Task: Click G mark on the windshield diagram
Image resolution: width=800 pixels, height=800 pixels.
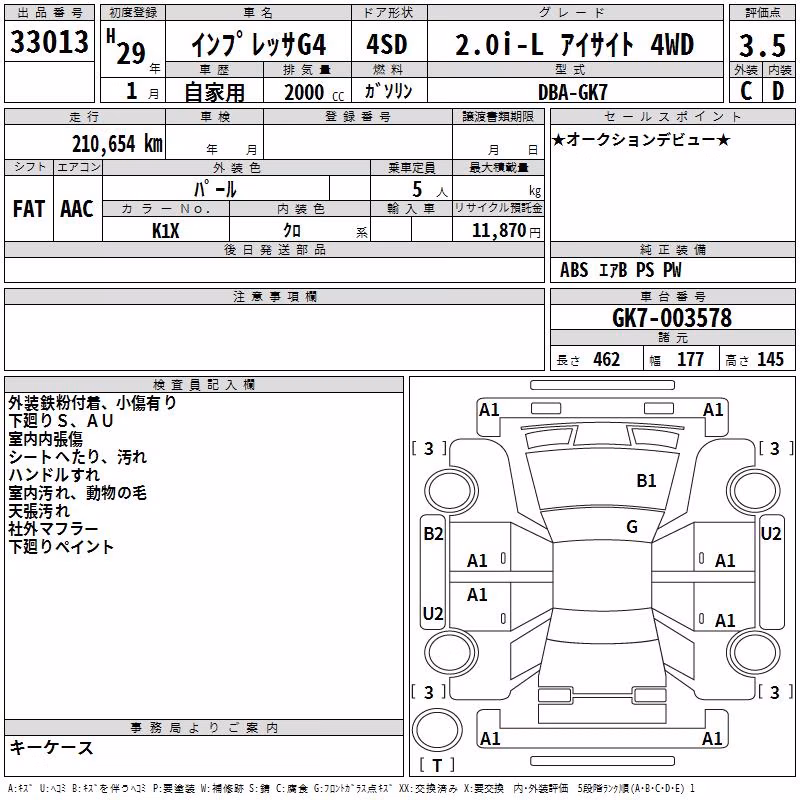Action: [x=632, y=527]
